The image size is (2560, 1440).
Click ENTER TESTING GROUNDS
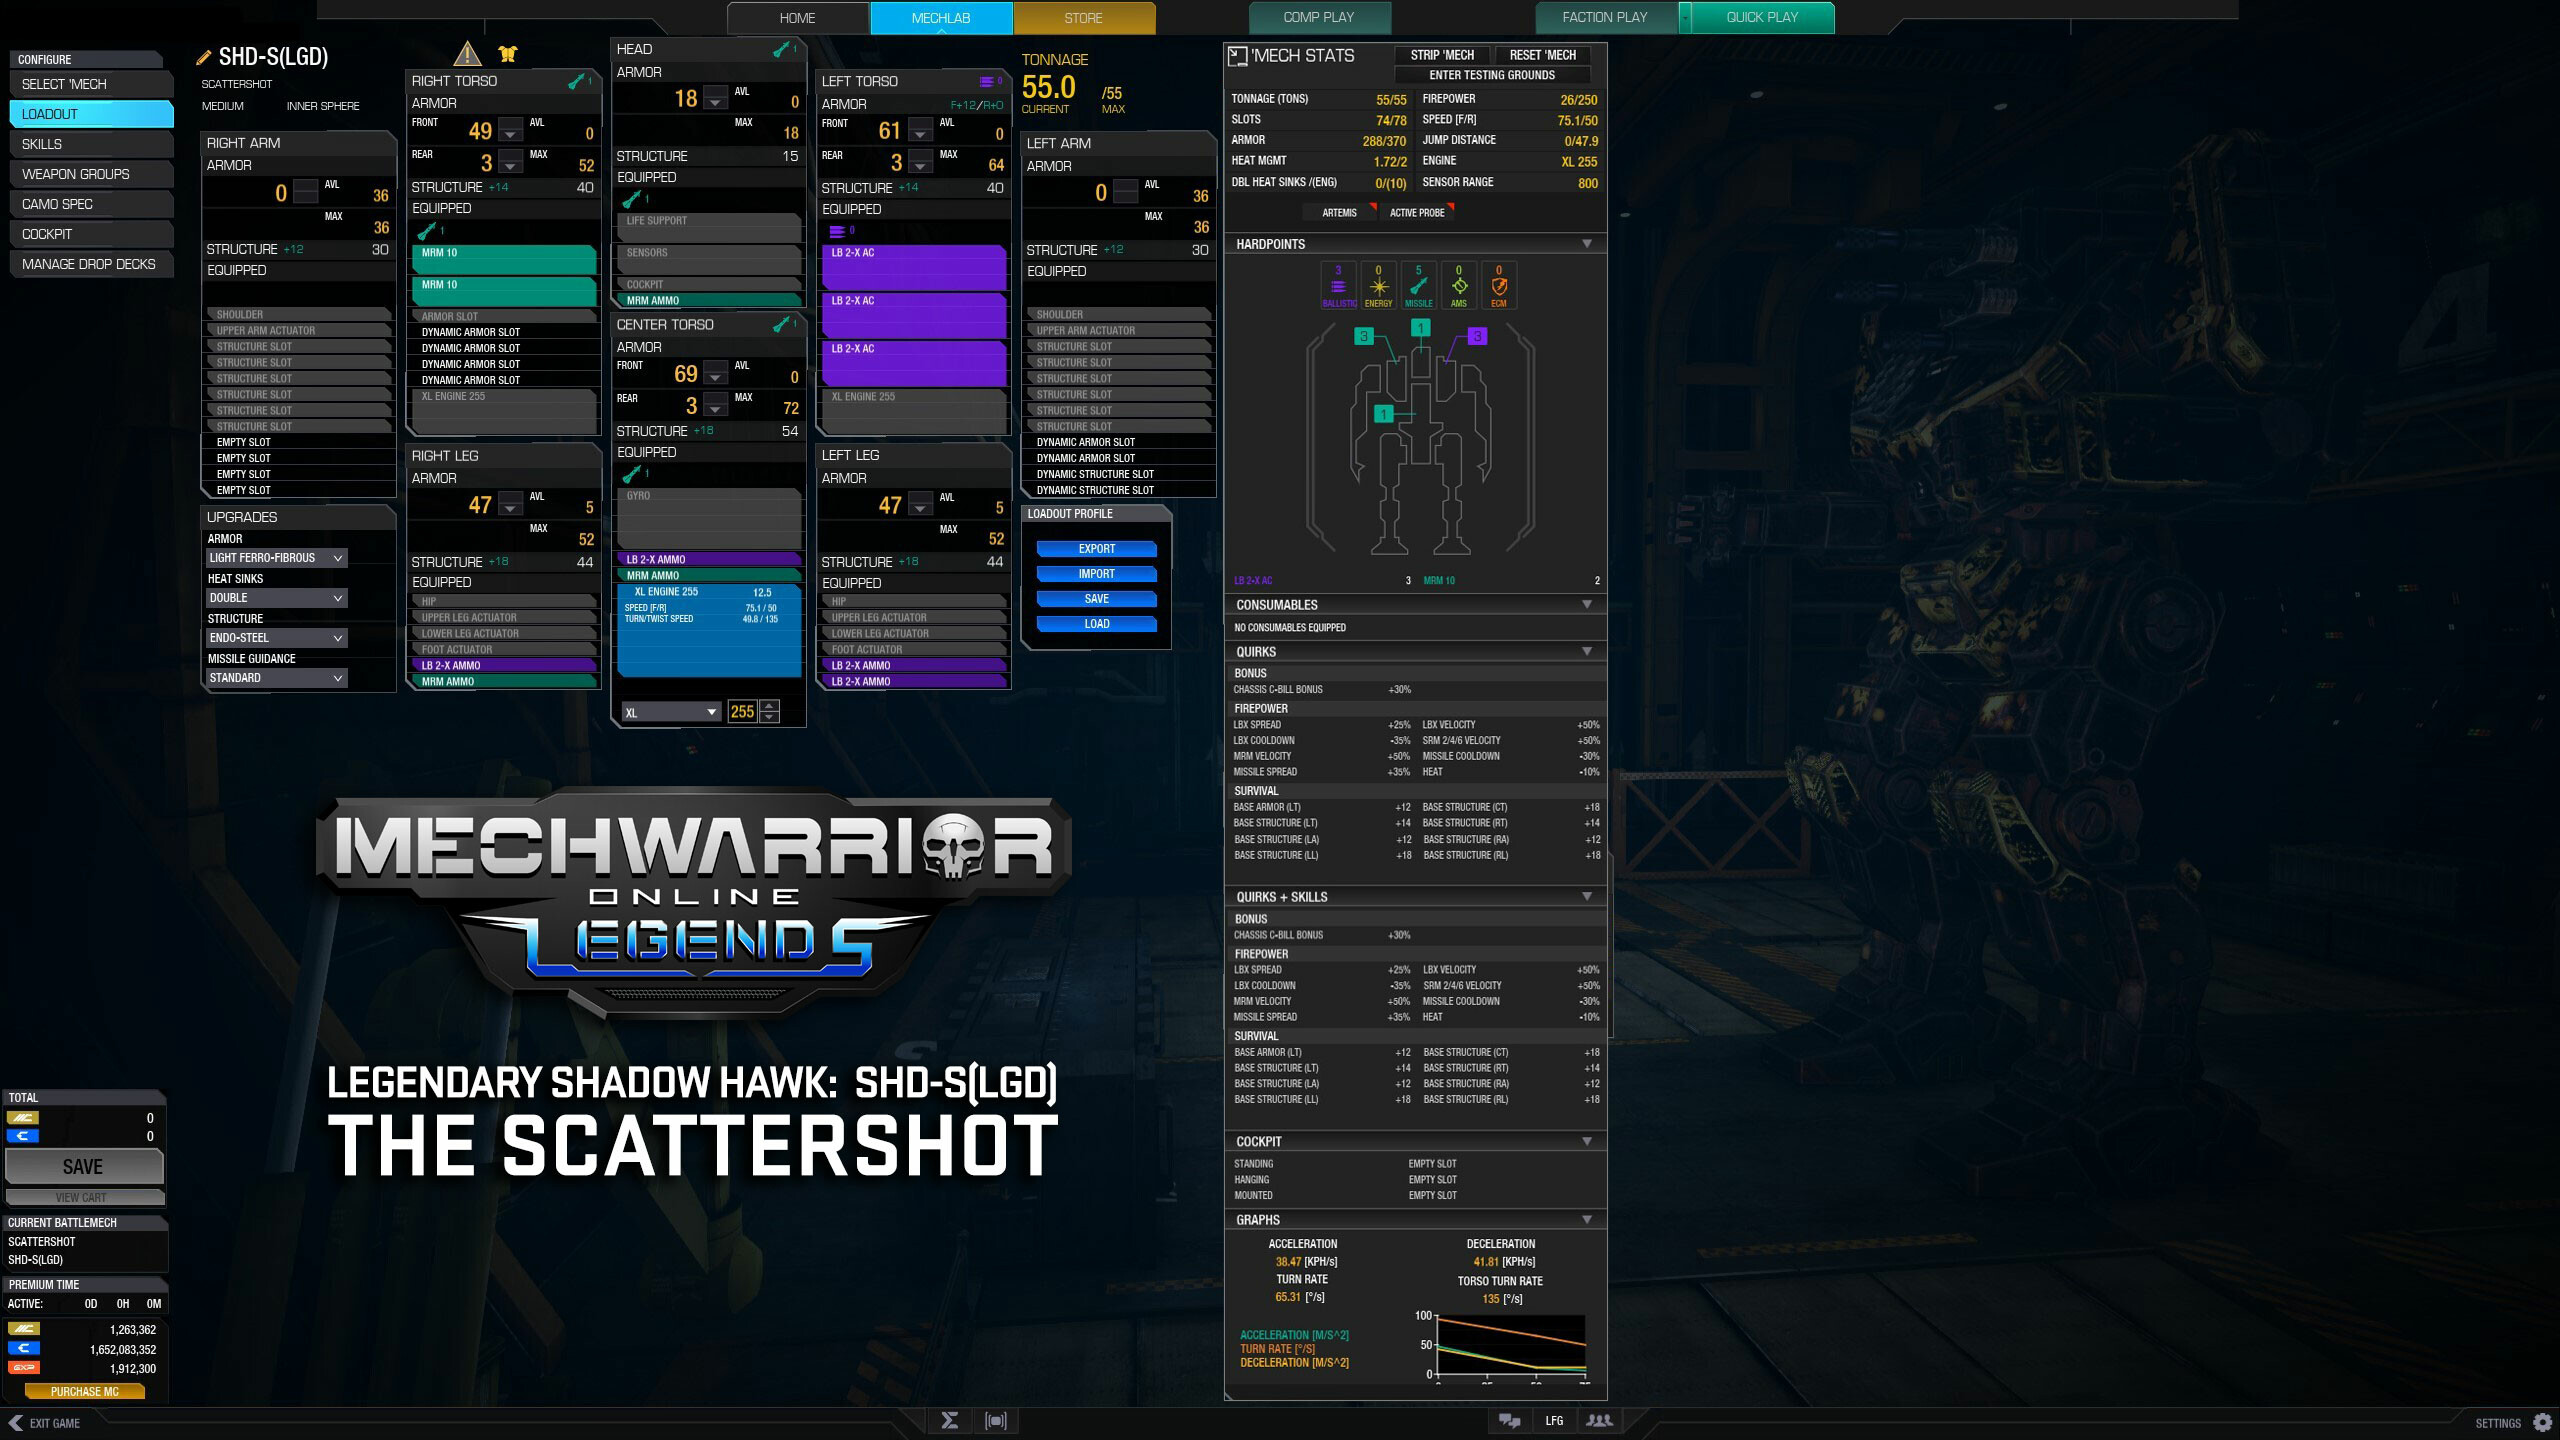[x=1492, y=75]
